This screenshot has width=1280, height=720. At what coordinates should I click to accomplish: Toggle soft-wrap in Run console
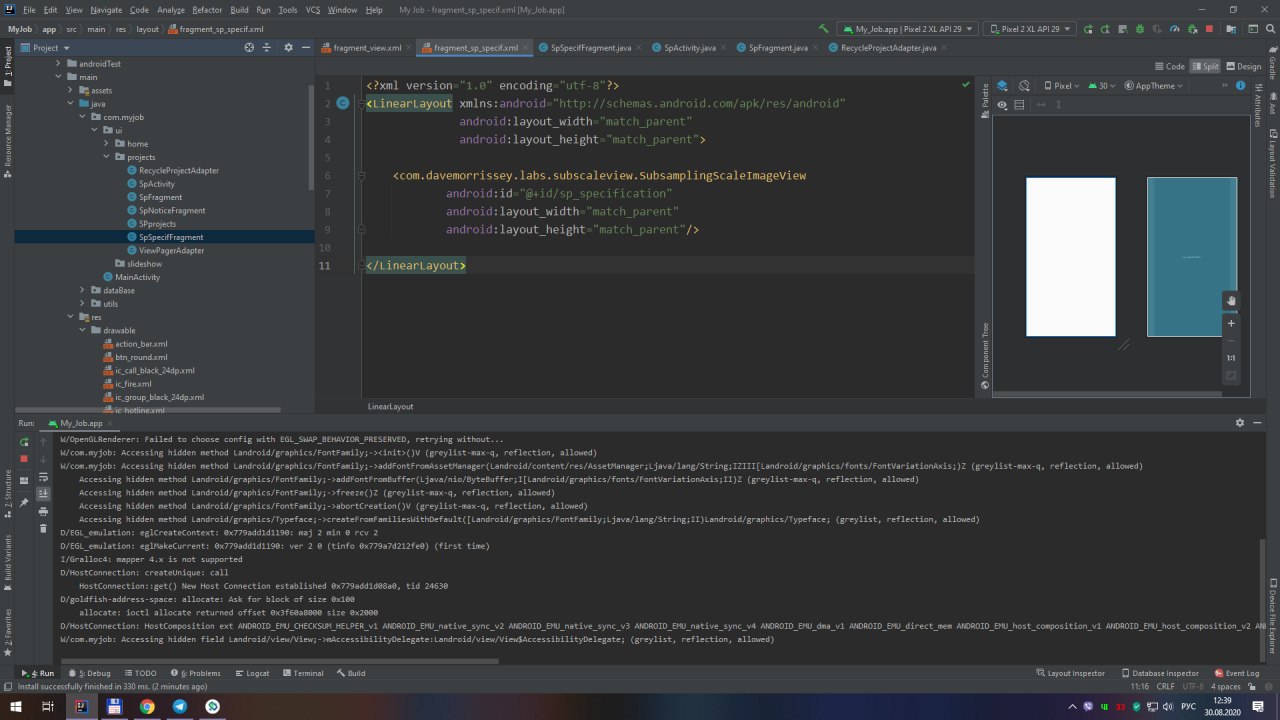[43, 477]
